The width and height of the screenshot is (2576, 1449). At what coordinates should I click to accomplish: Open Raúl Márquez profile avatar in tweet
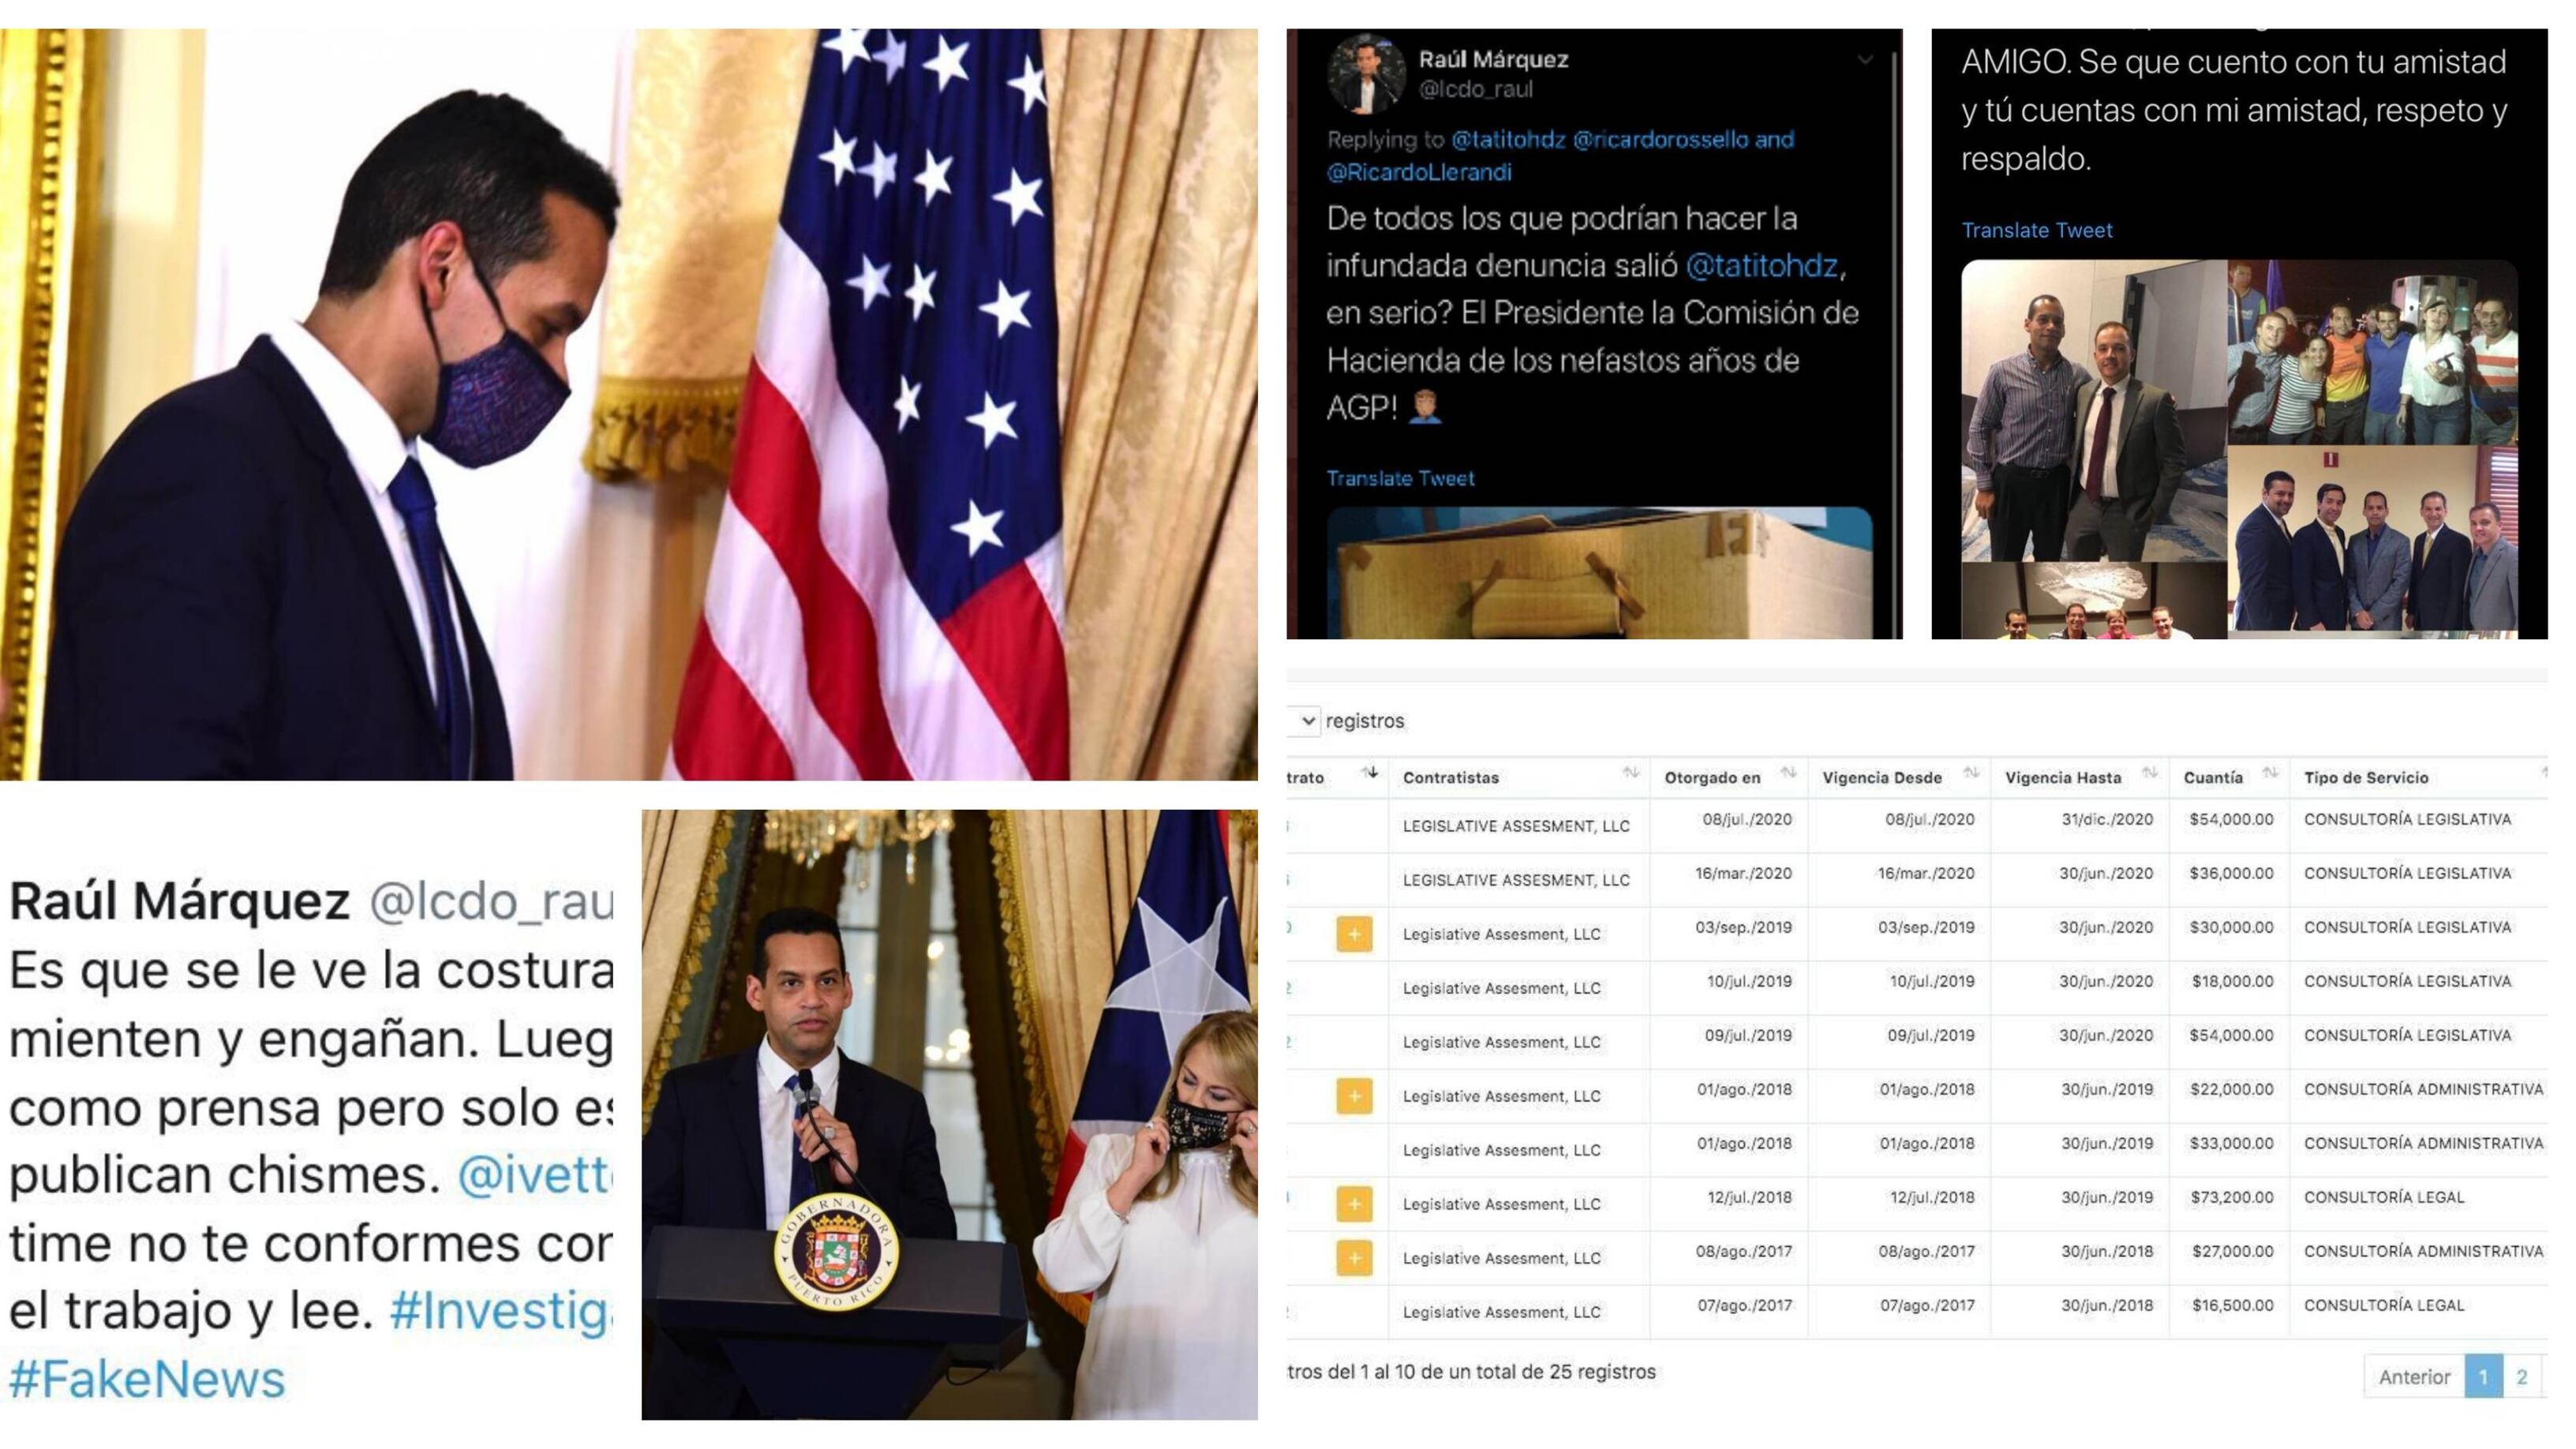(1366, 74)
